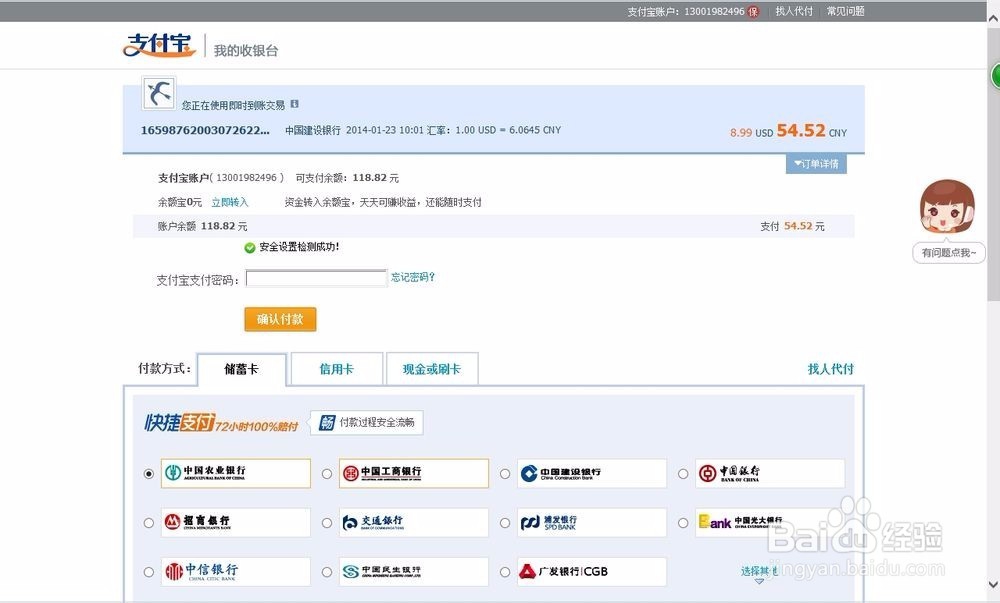Select the 招商银行 radio button

tap(149, 523)
